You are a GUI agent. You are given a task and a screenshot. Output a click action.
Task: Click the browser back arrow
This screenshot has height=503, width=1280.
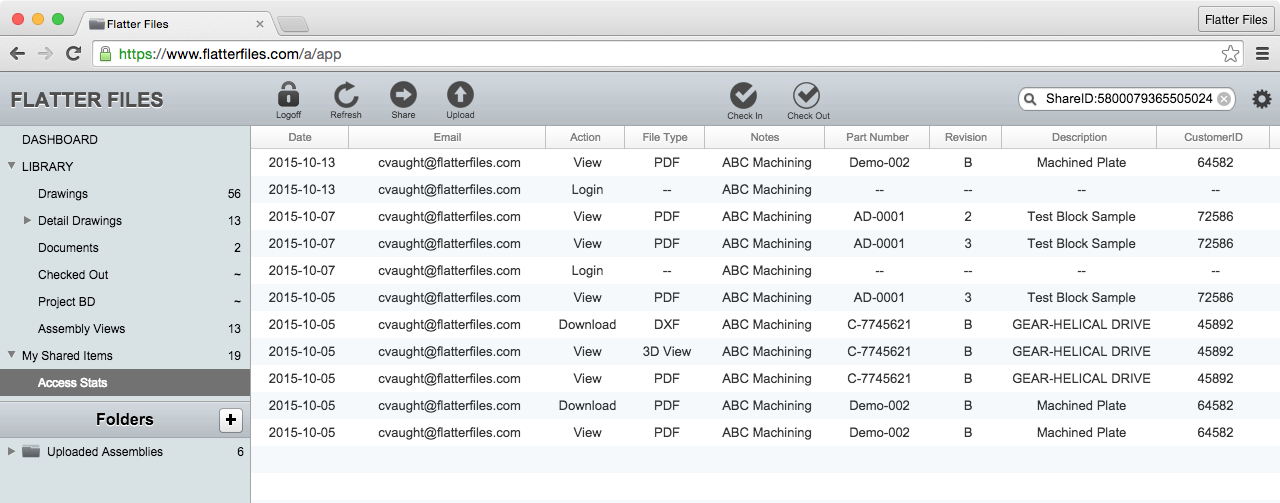point(18,54)
